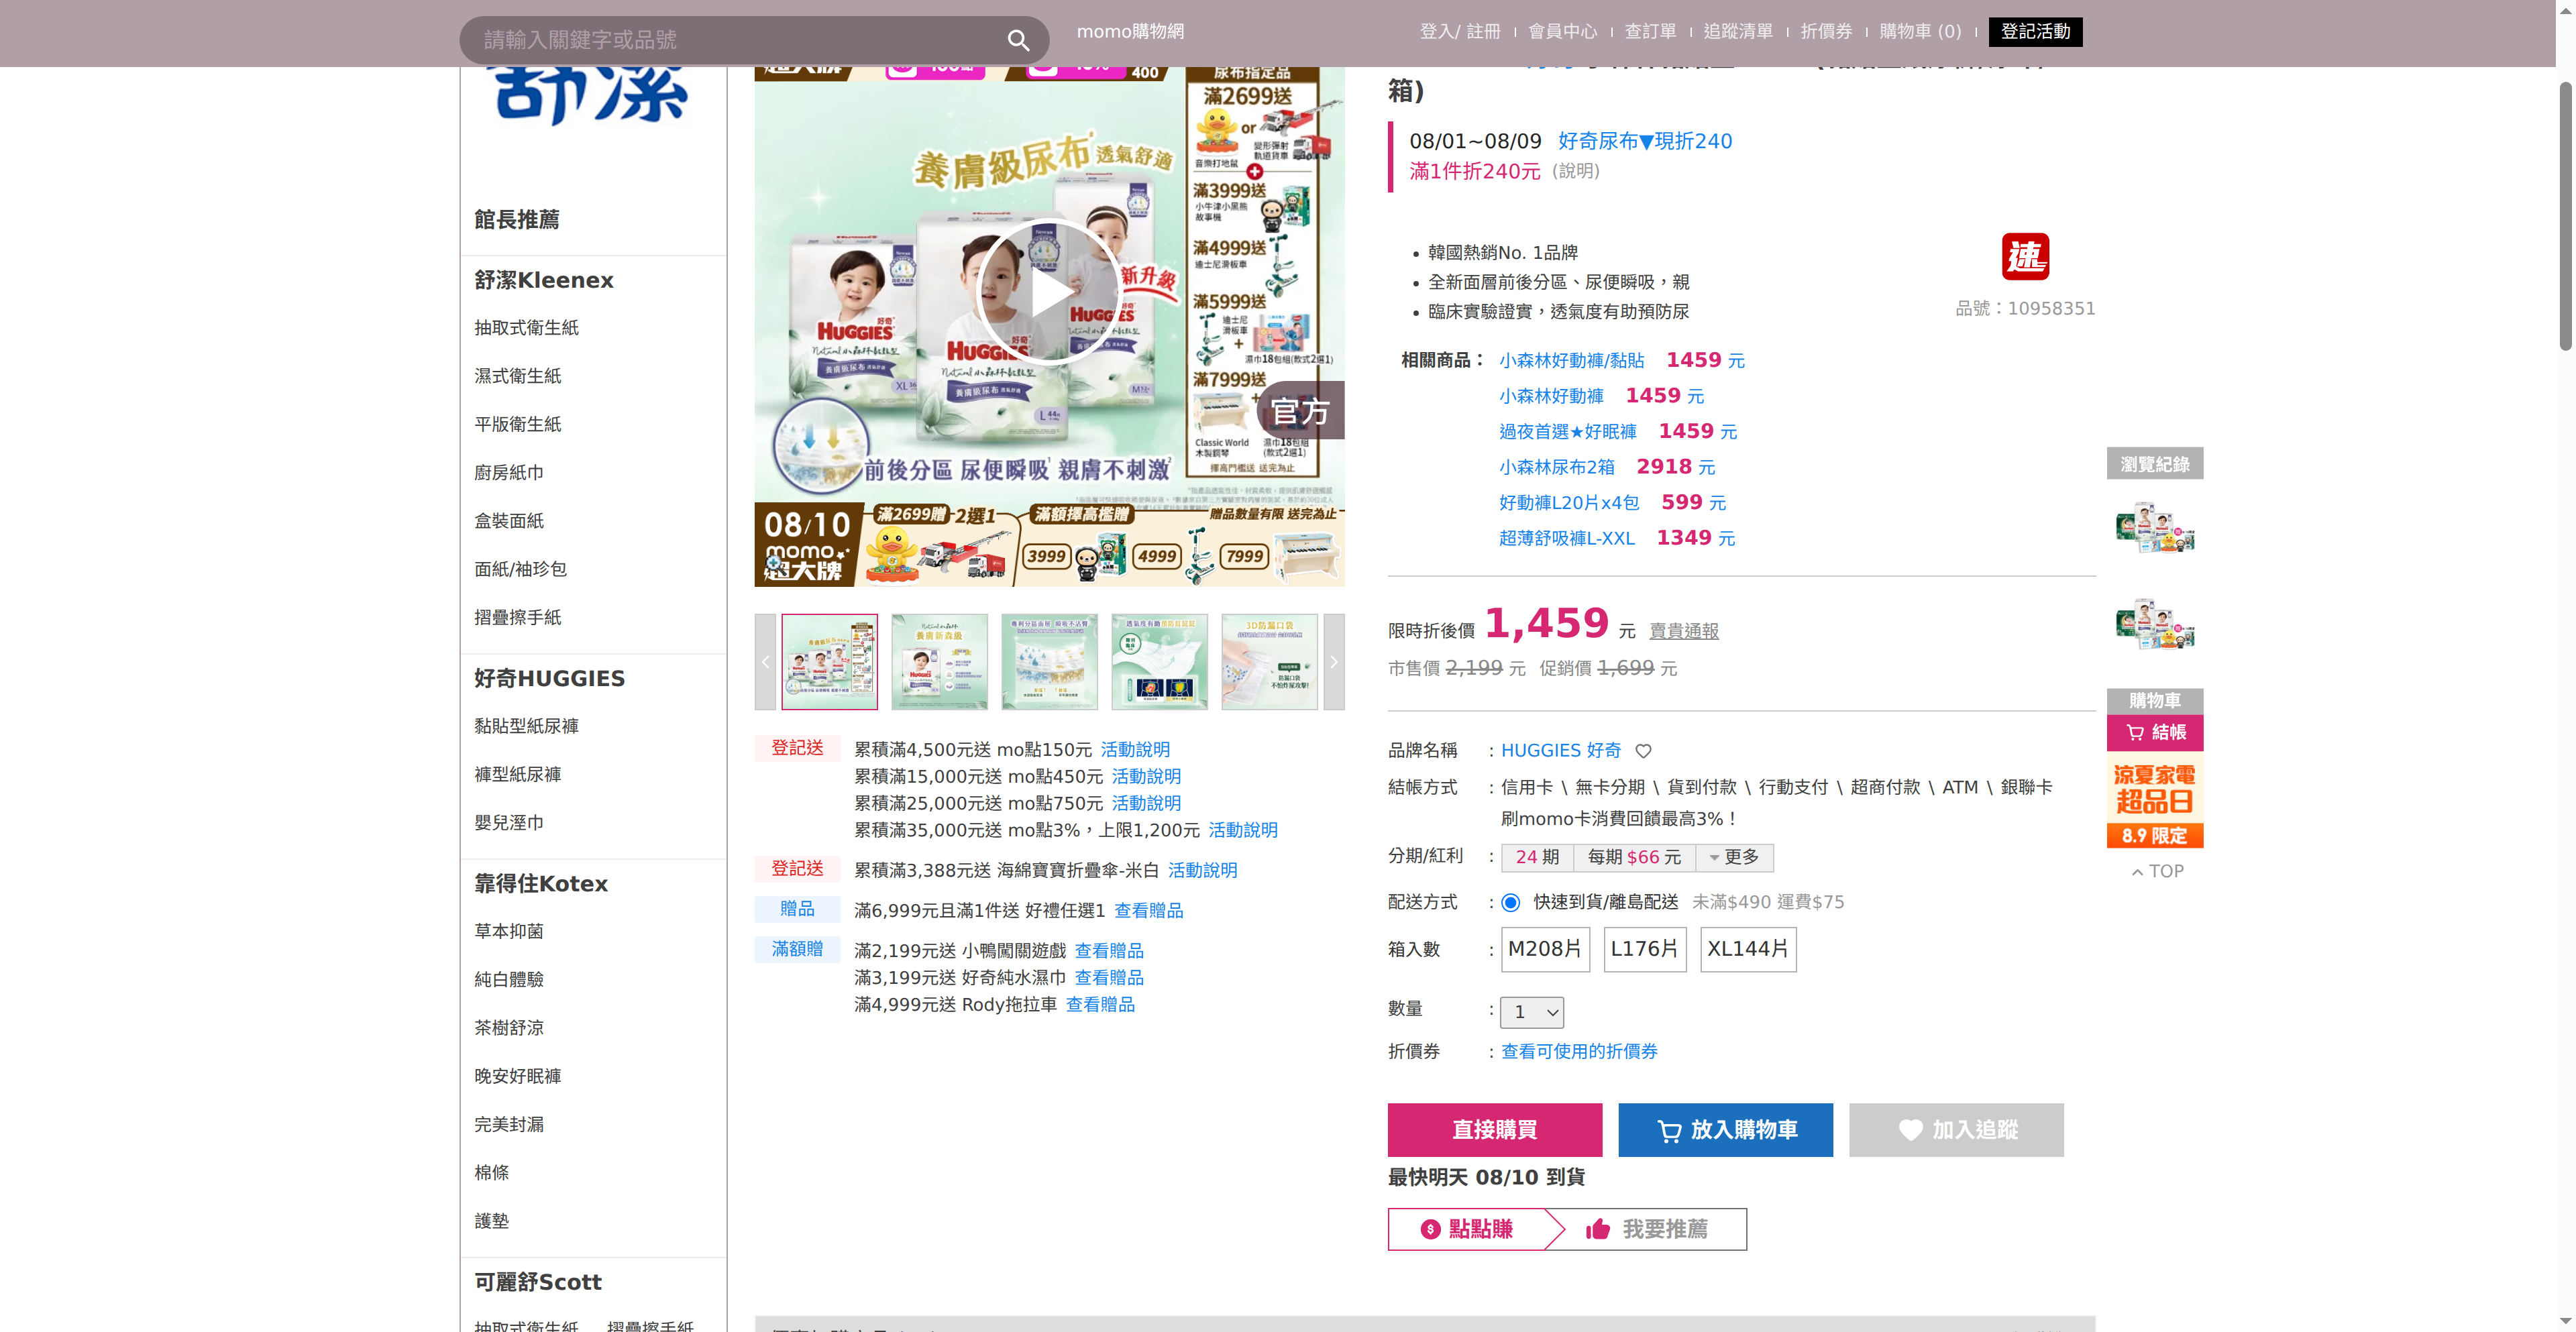
Task: Open related product 小森林尿布2箱
Action: (x=1556, y=467)
